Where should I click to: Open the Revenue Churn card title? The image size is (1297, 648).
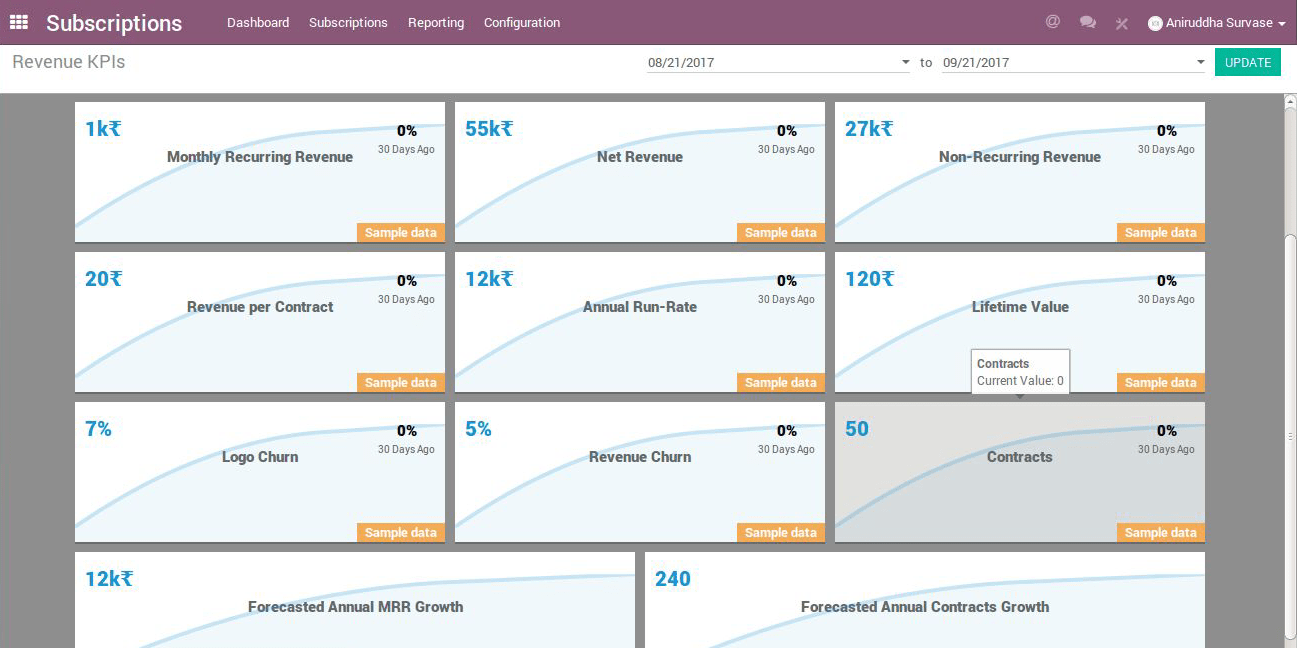[x=640, y=457]
